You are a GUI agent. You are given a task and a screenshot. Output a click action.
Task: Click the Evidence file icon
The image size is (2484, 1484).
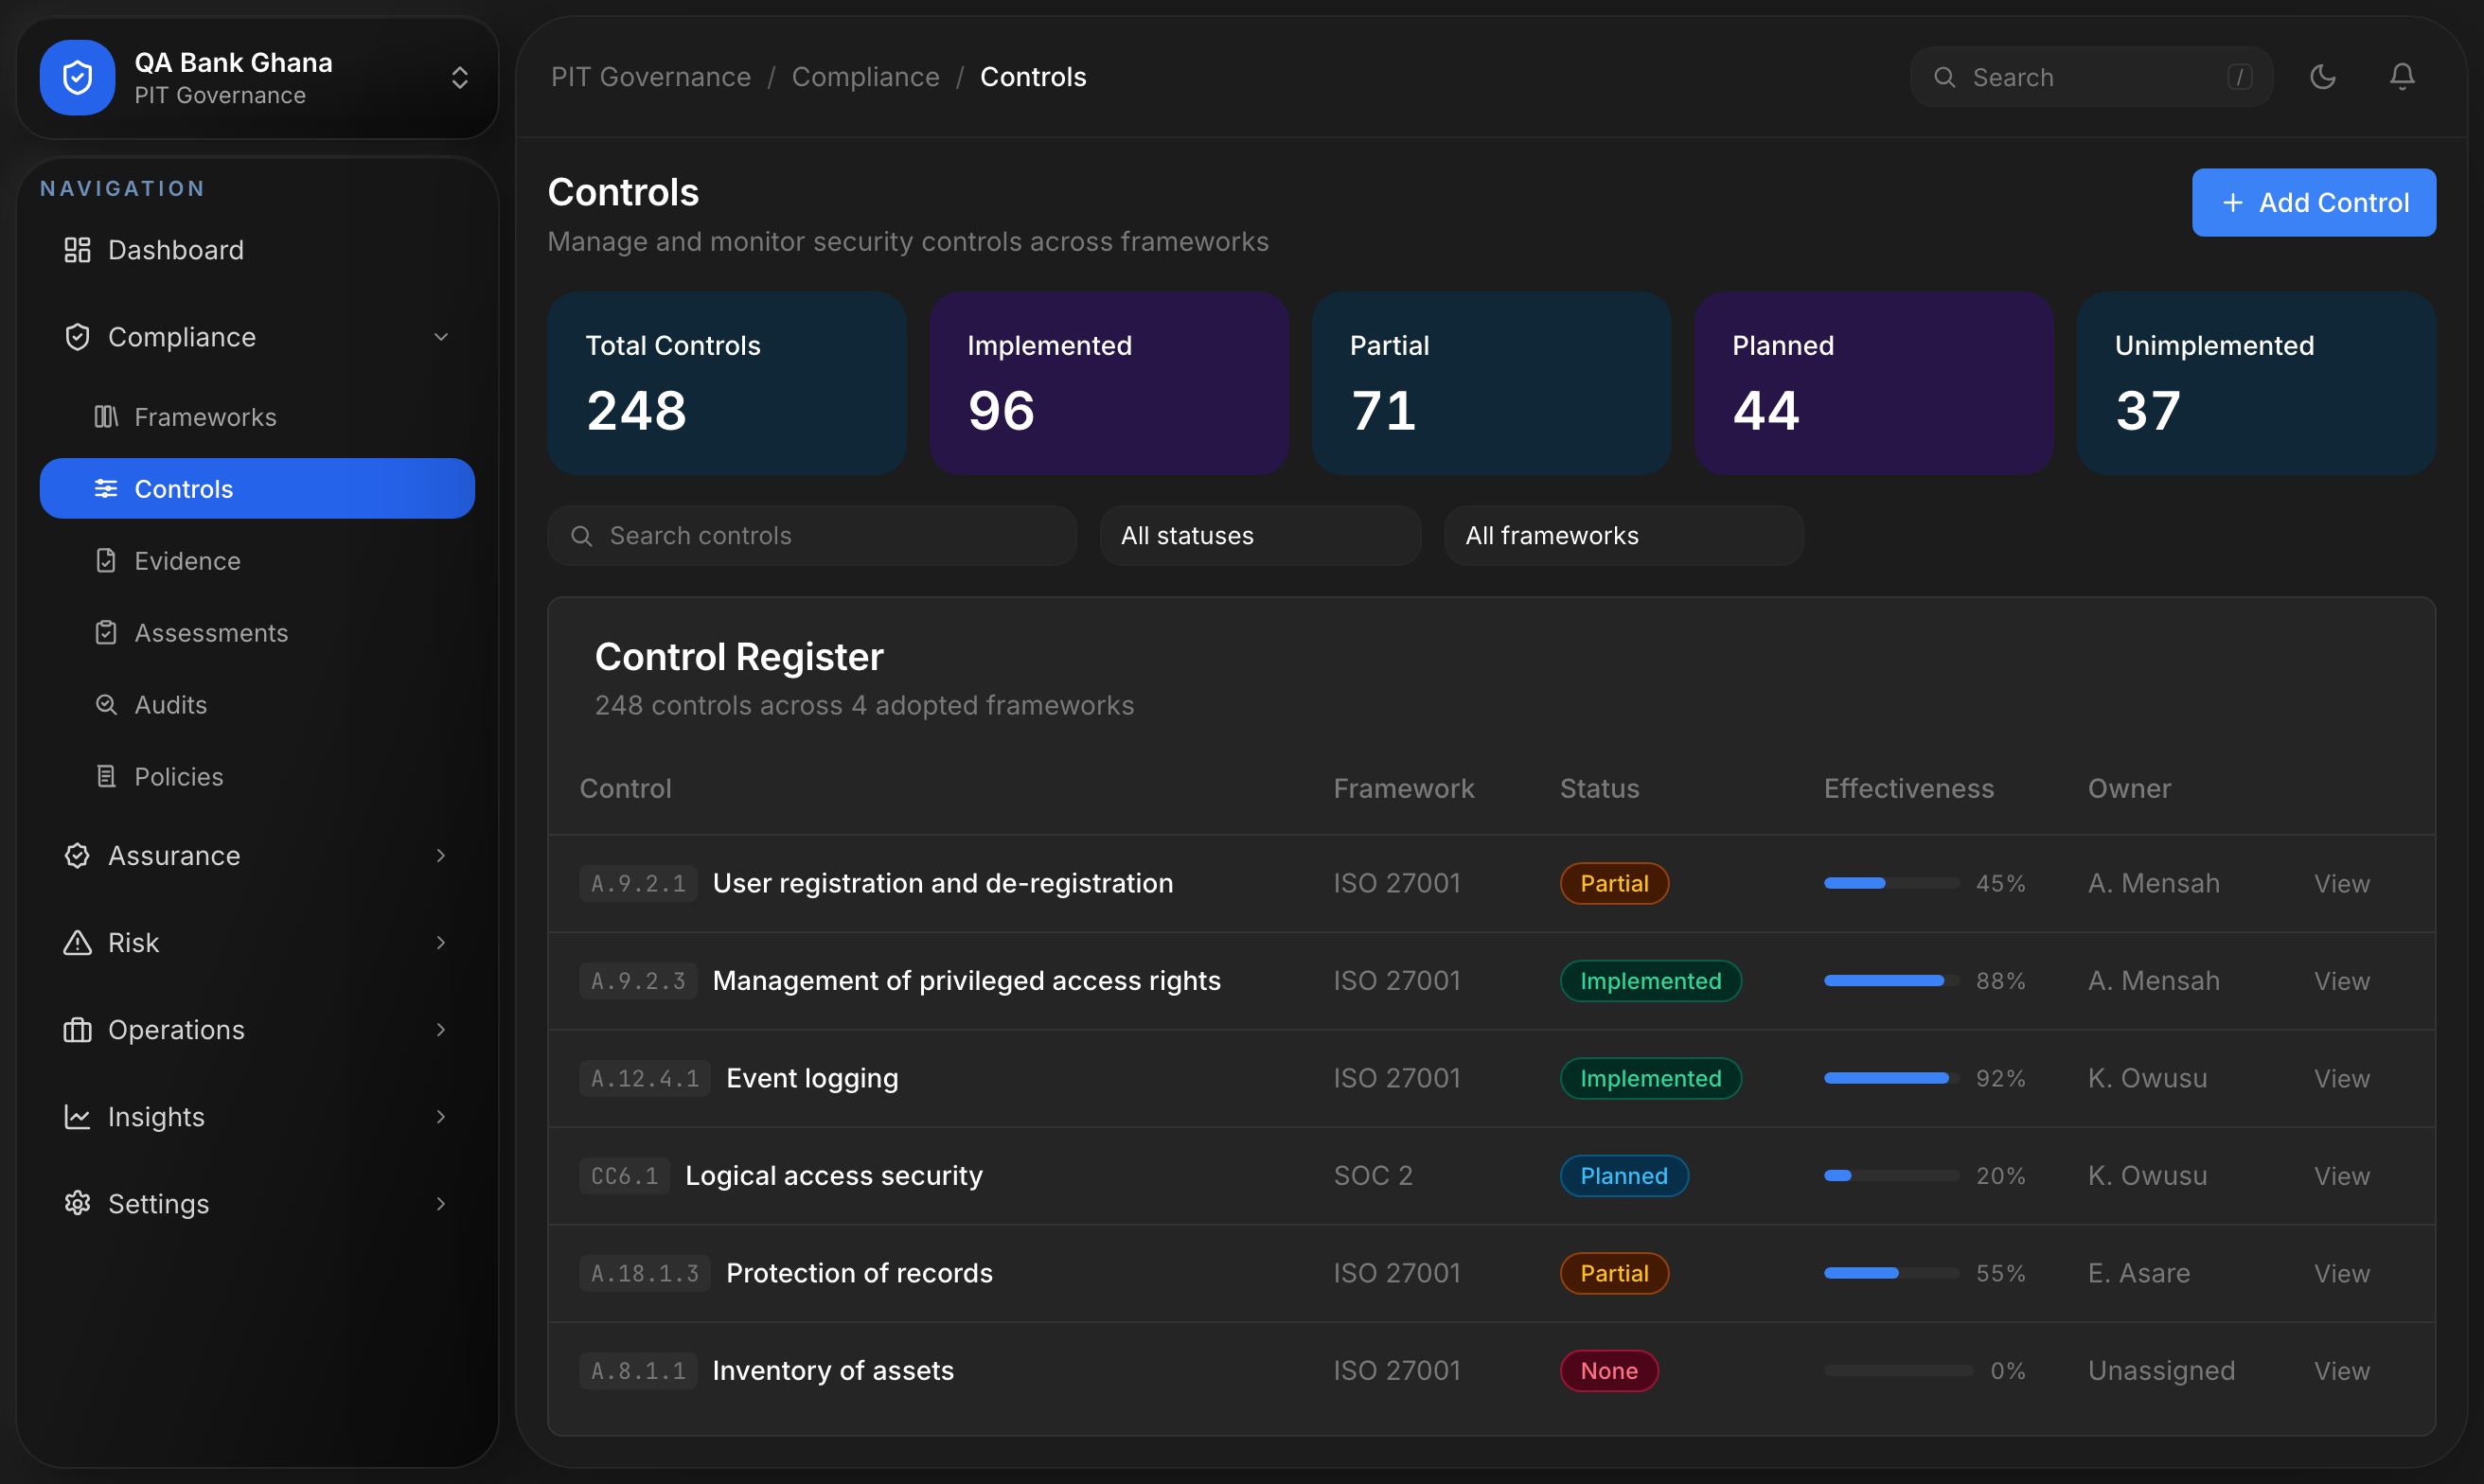pyautogui.click(x=106, y=561)
